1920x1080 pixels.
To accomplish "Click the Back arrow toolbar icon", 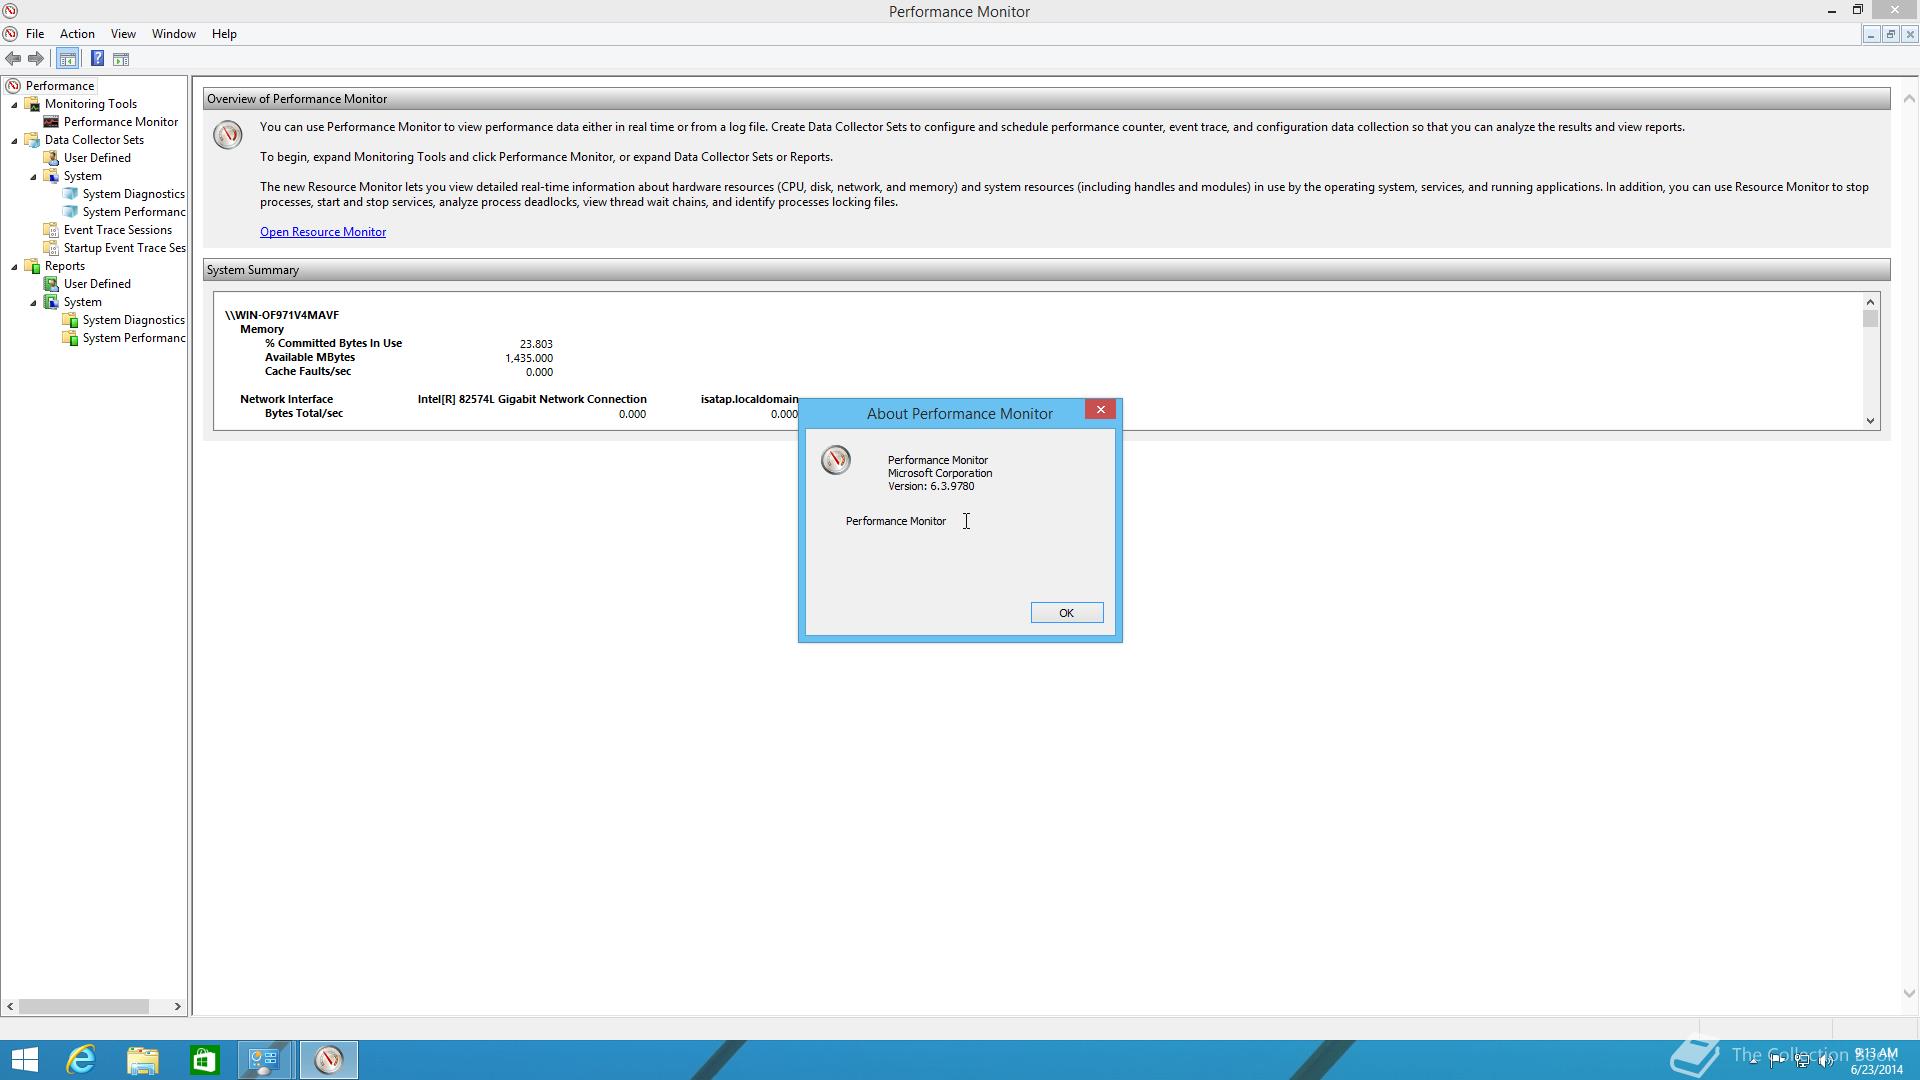I will coord(13,59).
